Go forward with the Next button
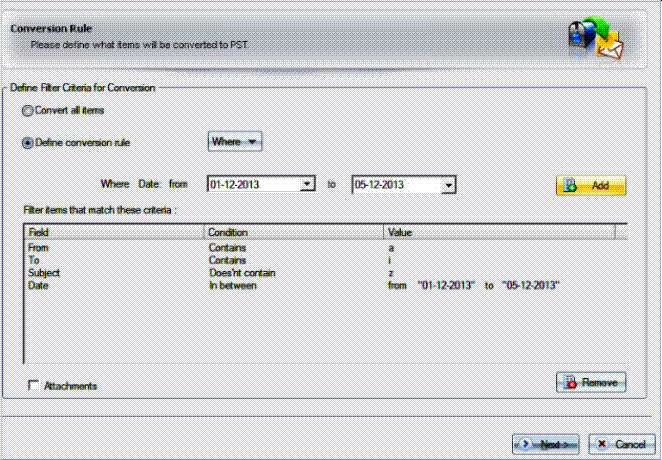 click(546, 444)
